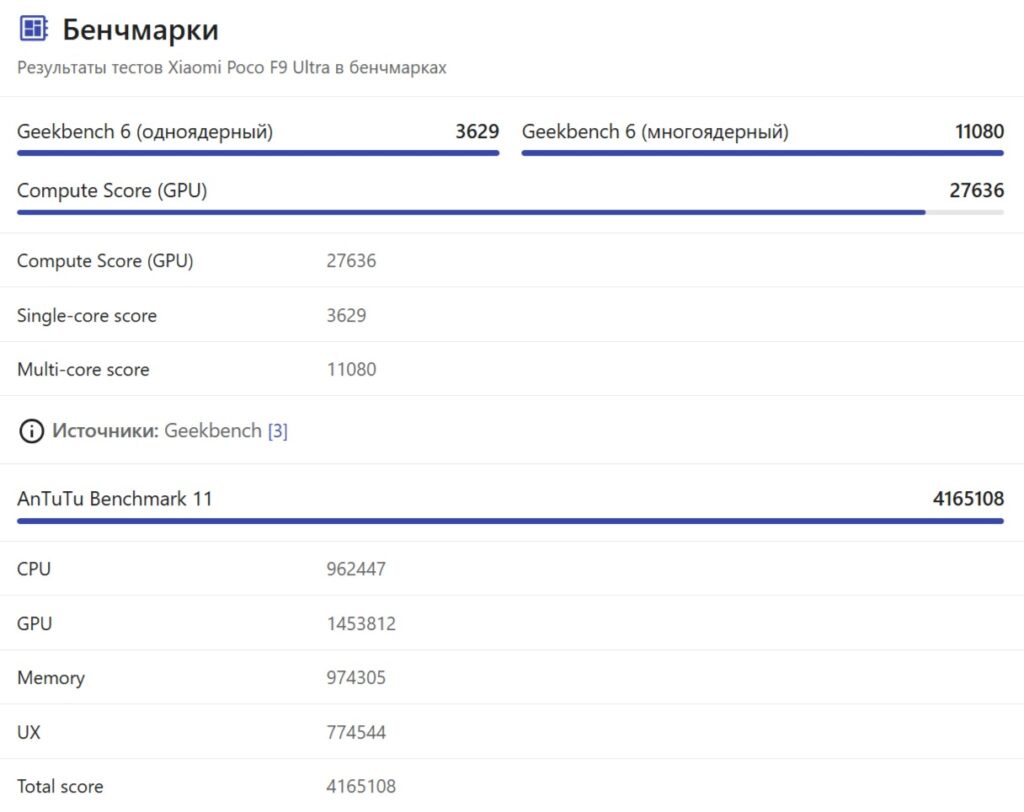Screen dimensions: 1024x812
Task: Click the 'Источники:' label text
Action: click(105, 431)
